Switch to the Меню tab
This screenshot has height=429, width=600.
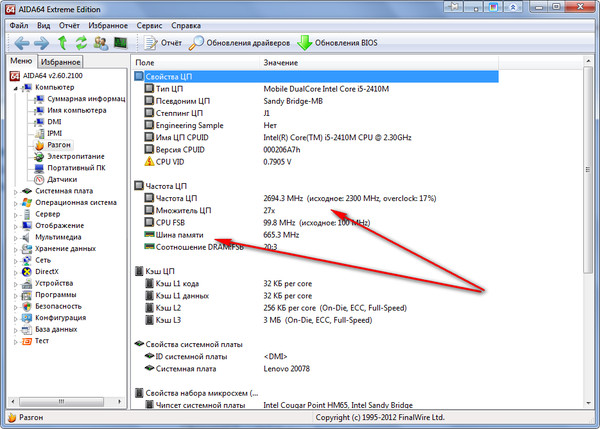[x=21, y=61]
